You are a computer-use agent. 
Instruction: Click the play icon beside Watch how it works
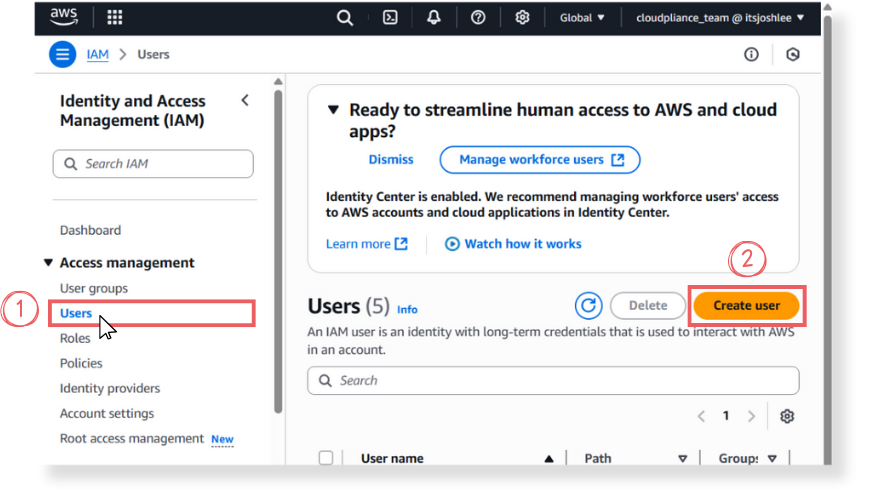click(x=452, y=244)
